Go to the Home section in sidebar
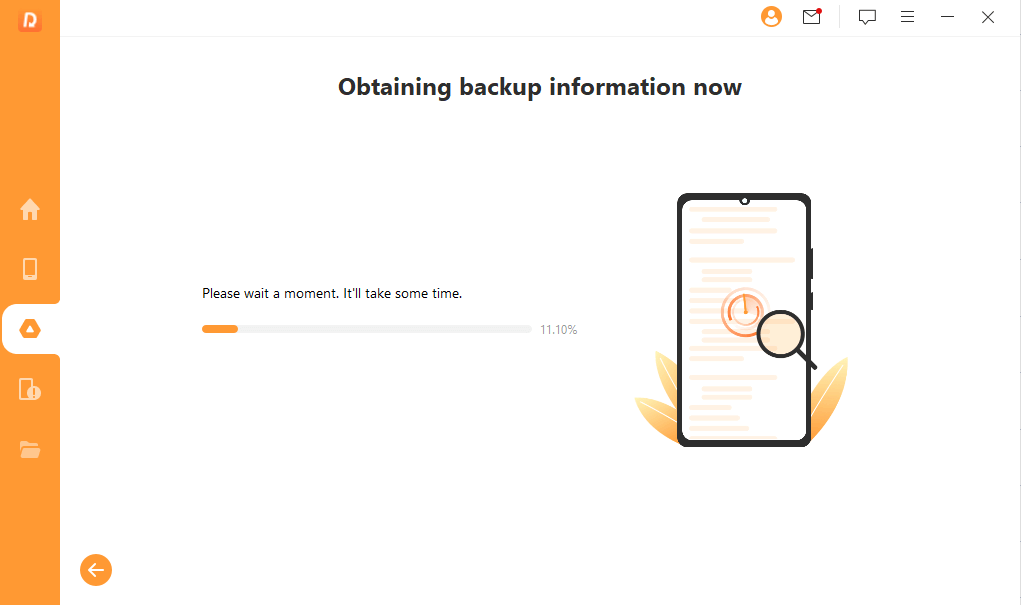 [30, 210]
